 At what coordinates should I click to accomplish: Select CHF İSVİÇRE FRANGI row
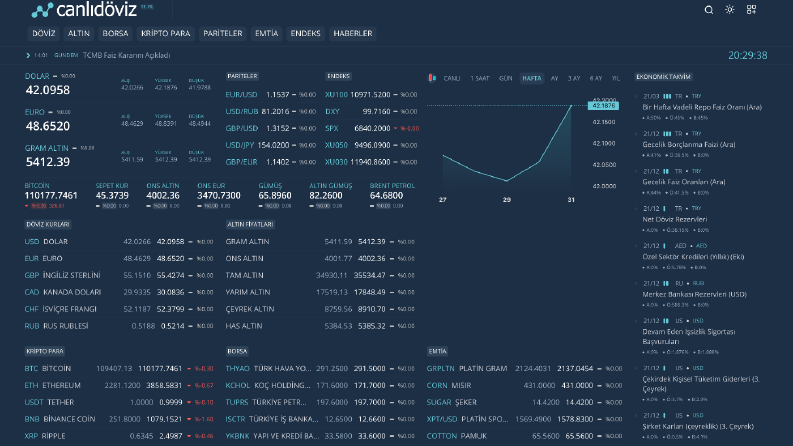coord(119,309)
